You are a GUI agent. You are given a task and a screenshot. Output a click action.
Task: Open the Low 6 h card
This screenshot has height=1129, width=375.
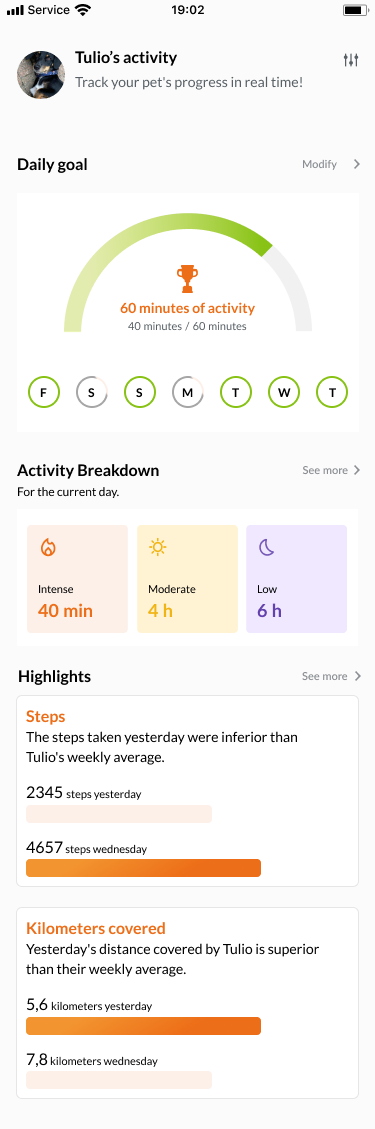tap(297, 579)
